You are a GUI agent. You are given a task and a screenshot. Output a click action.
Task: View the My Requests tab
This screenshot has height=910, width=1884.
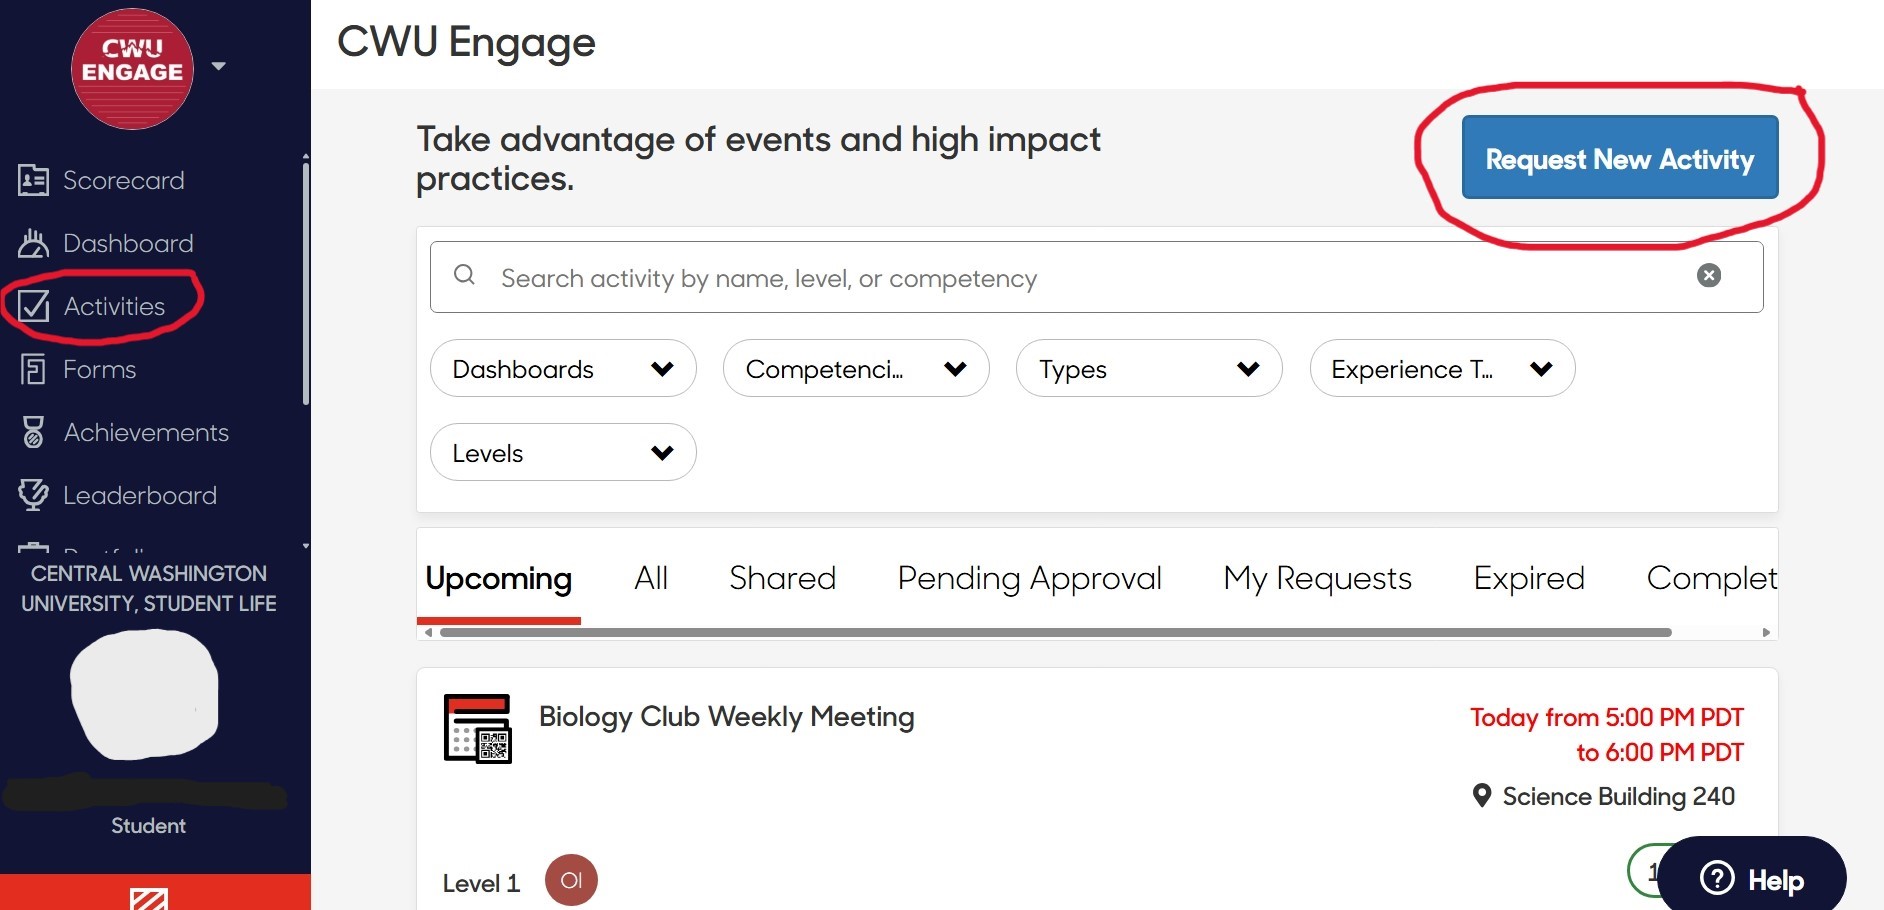pos(1317,578)
